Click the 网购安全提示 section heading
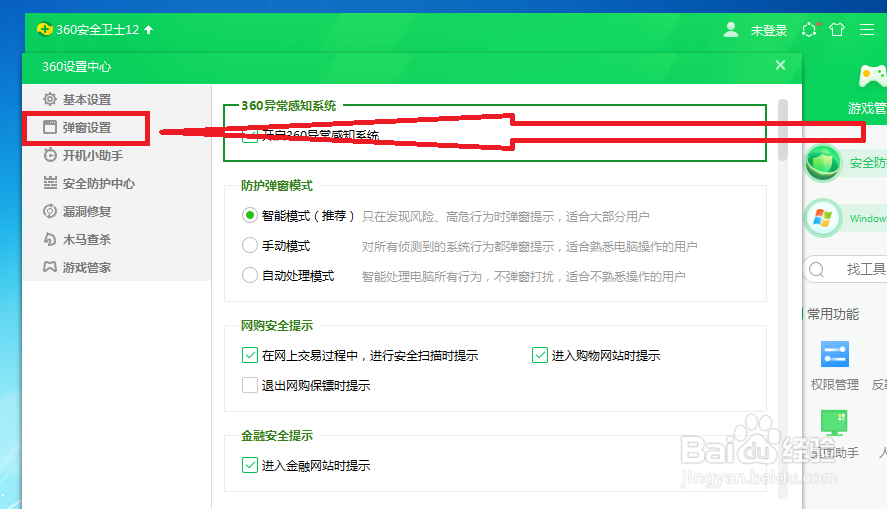The image size is (887, 509). click(x=277, y=325)
